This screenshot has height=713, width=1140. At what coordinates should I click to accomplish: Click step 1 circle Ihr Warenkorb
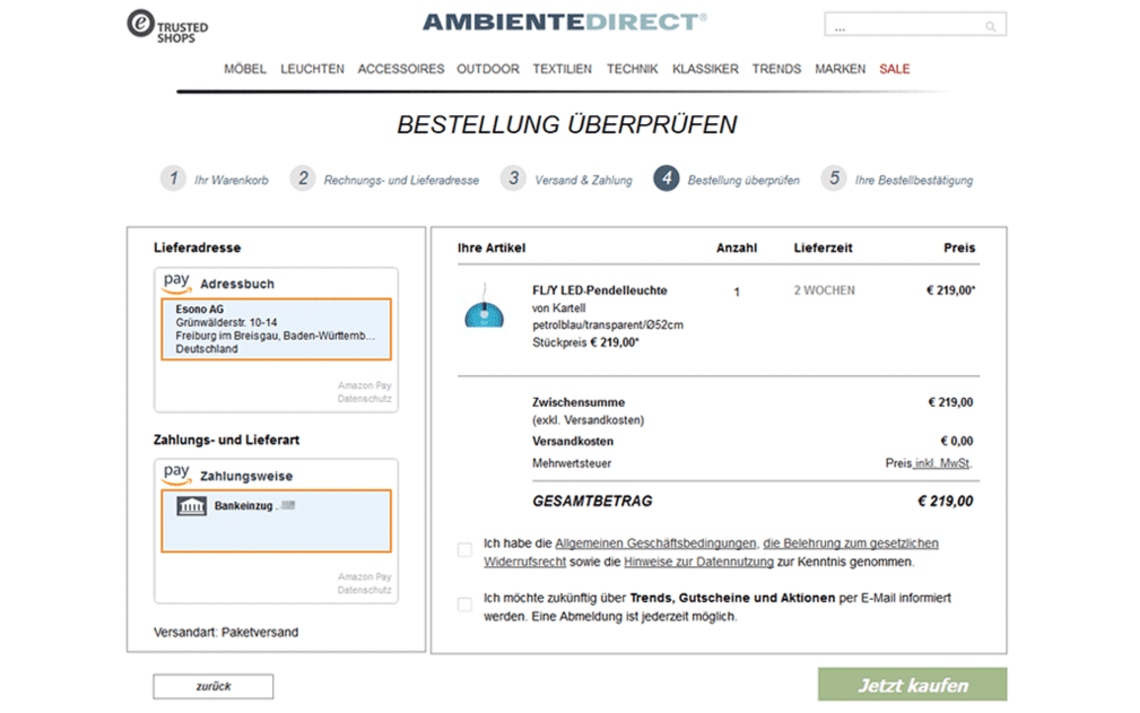coord(173,178)
